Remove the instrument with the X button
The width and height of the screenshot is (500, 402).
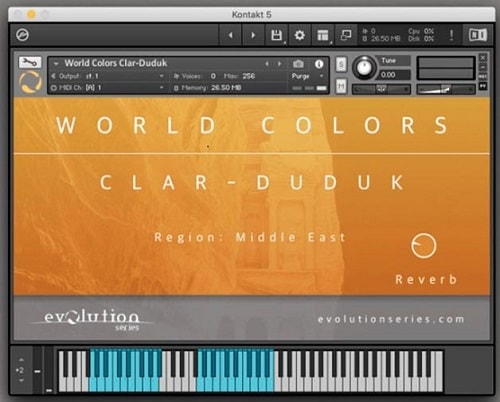point(483,58)
